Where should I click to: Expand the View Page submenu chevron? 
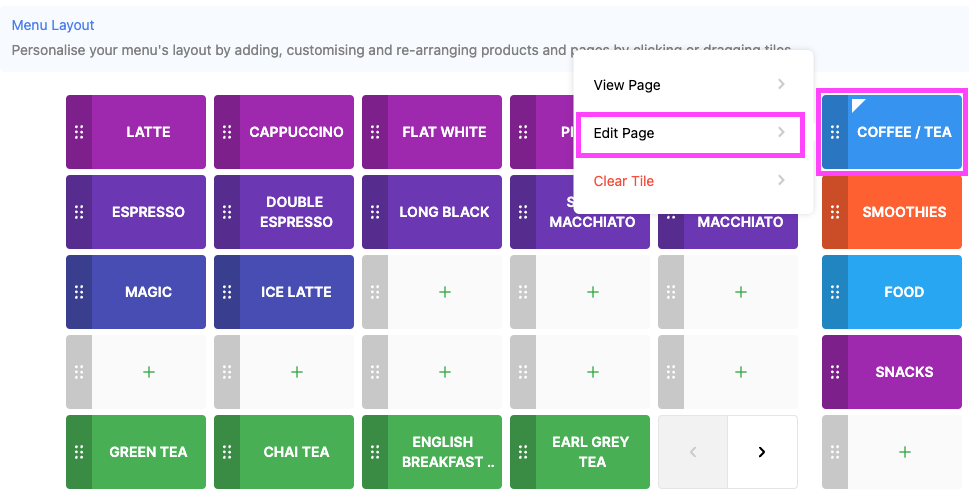pyautogui.click(x=781, y=85)
